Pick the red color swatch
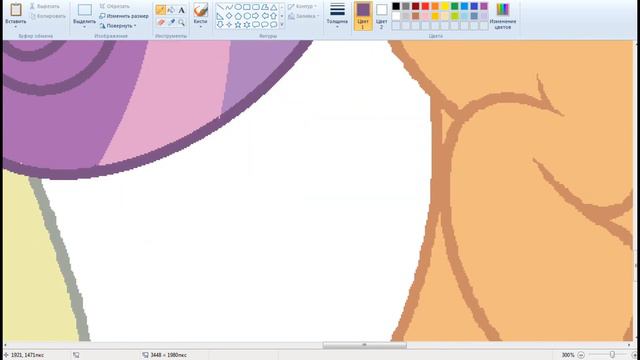Image resolution: width=640 pixels, height=360 pixels. click(425, 6)
